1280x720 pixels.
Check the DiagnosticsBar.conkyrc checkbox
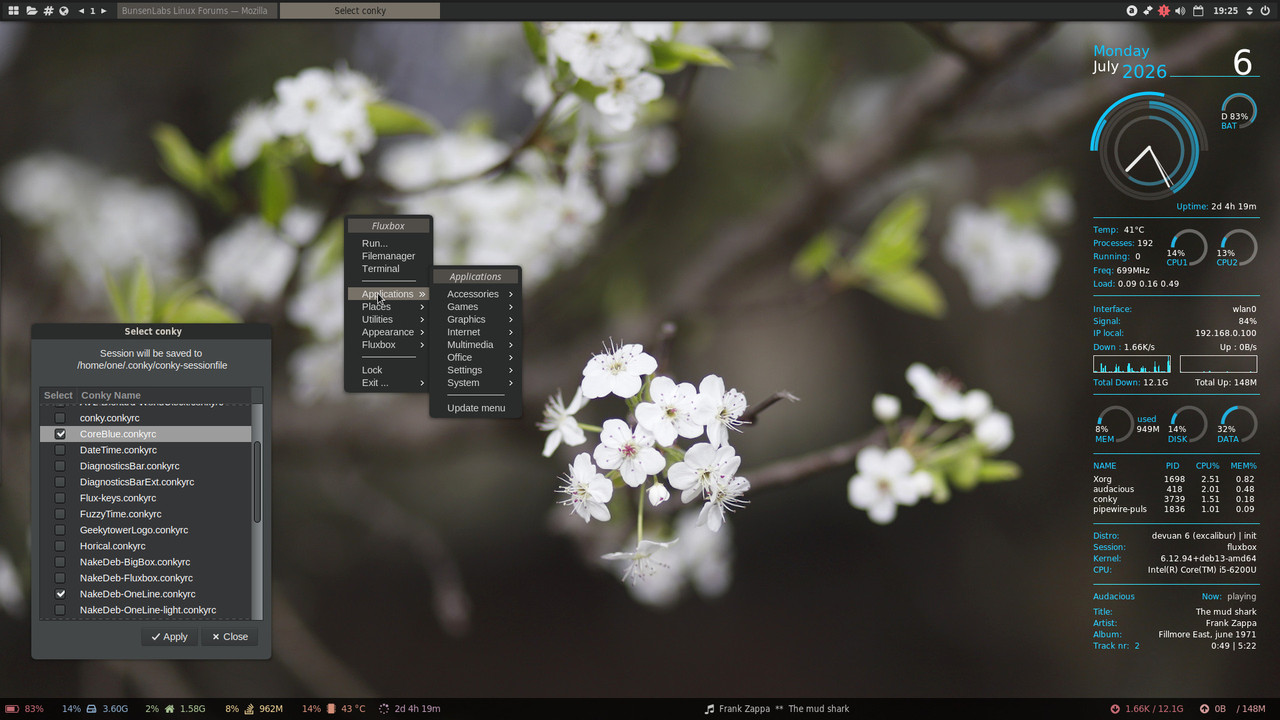[x=60, y=466]
